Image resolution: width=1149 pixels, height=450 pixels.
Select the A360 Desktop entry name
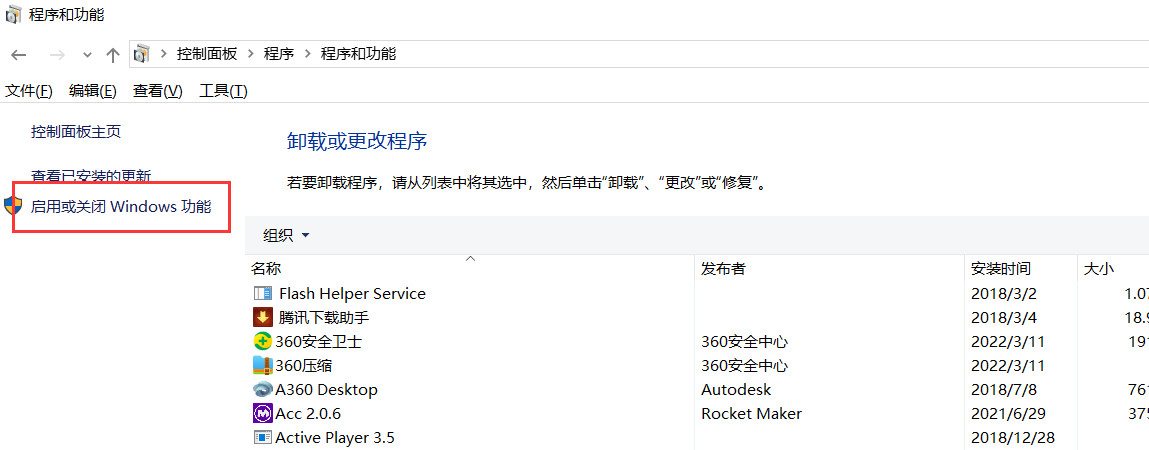[327, 389]
